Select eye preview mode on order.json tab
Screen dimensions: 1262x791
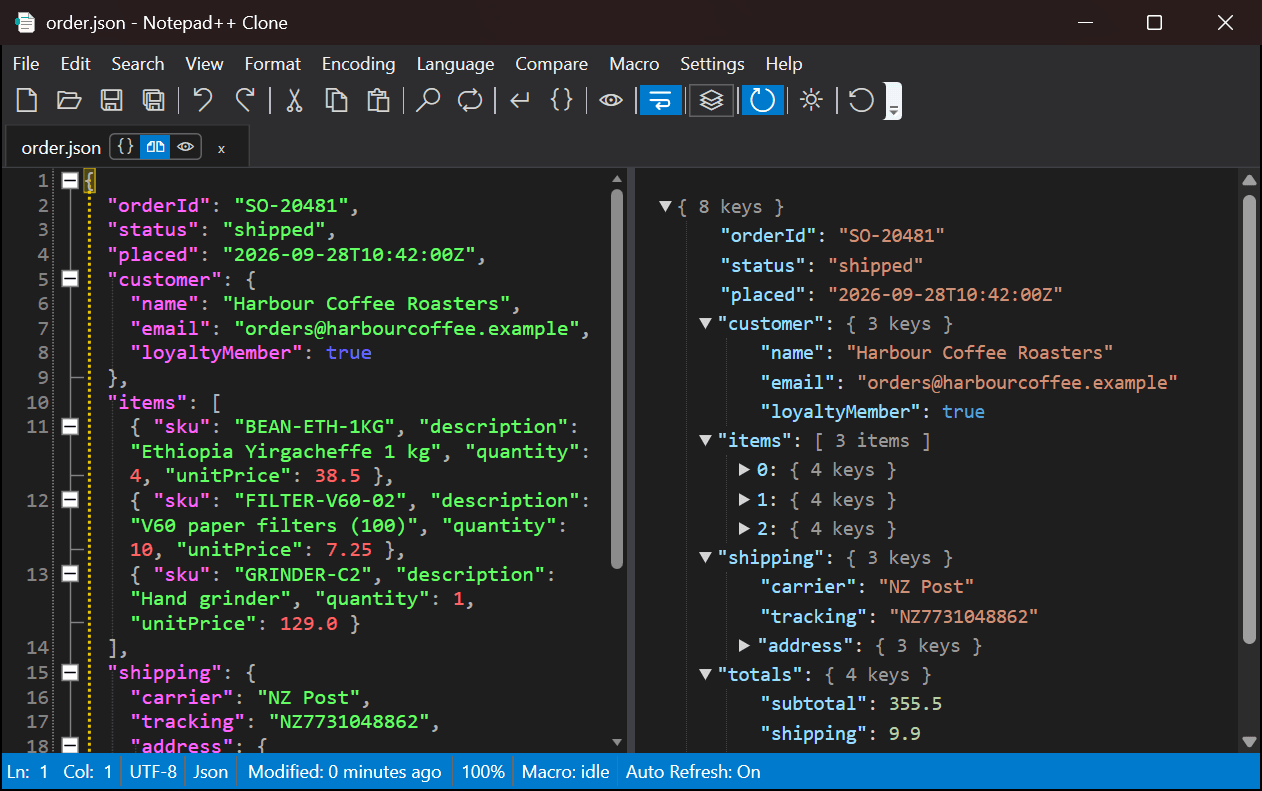[185, 147]
